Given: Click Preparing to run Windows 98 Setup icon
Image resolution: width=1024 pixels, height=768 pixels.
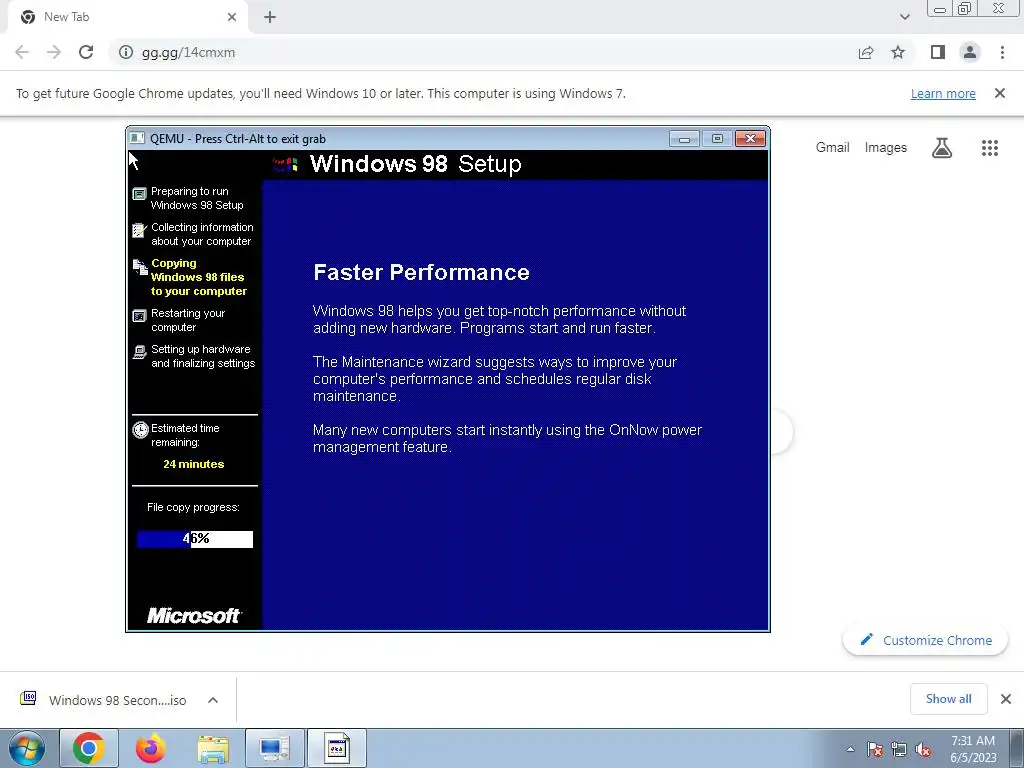Looking at the screenshot, I should [139, 194].
